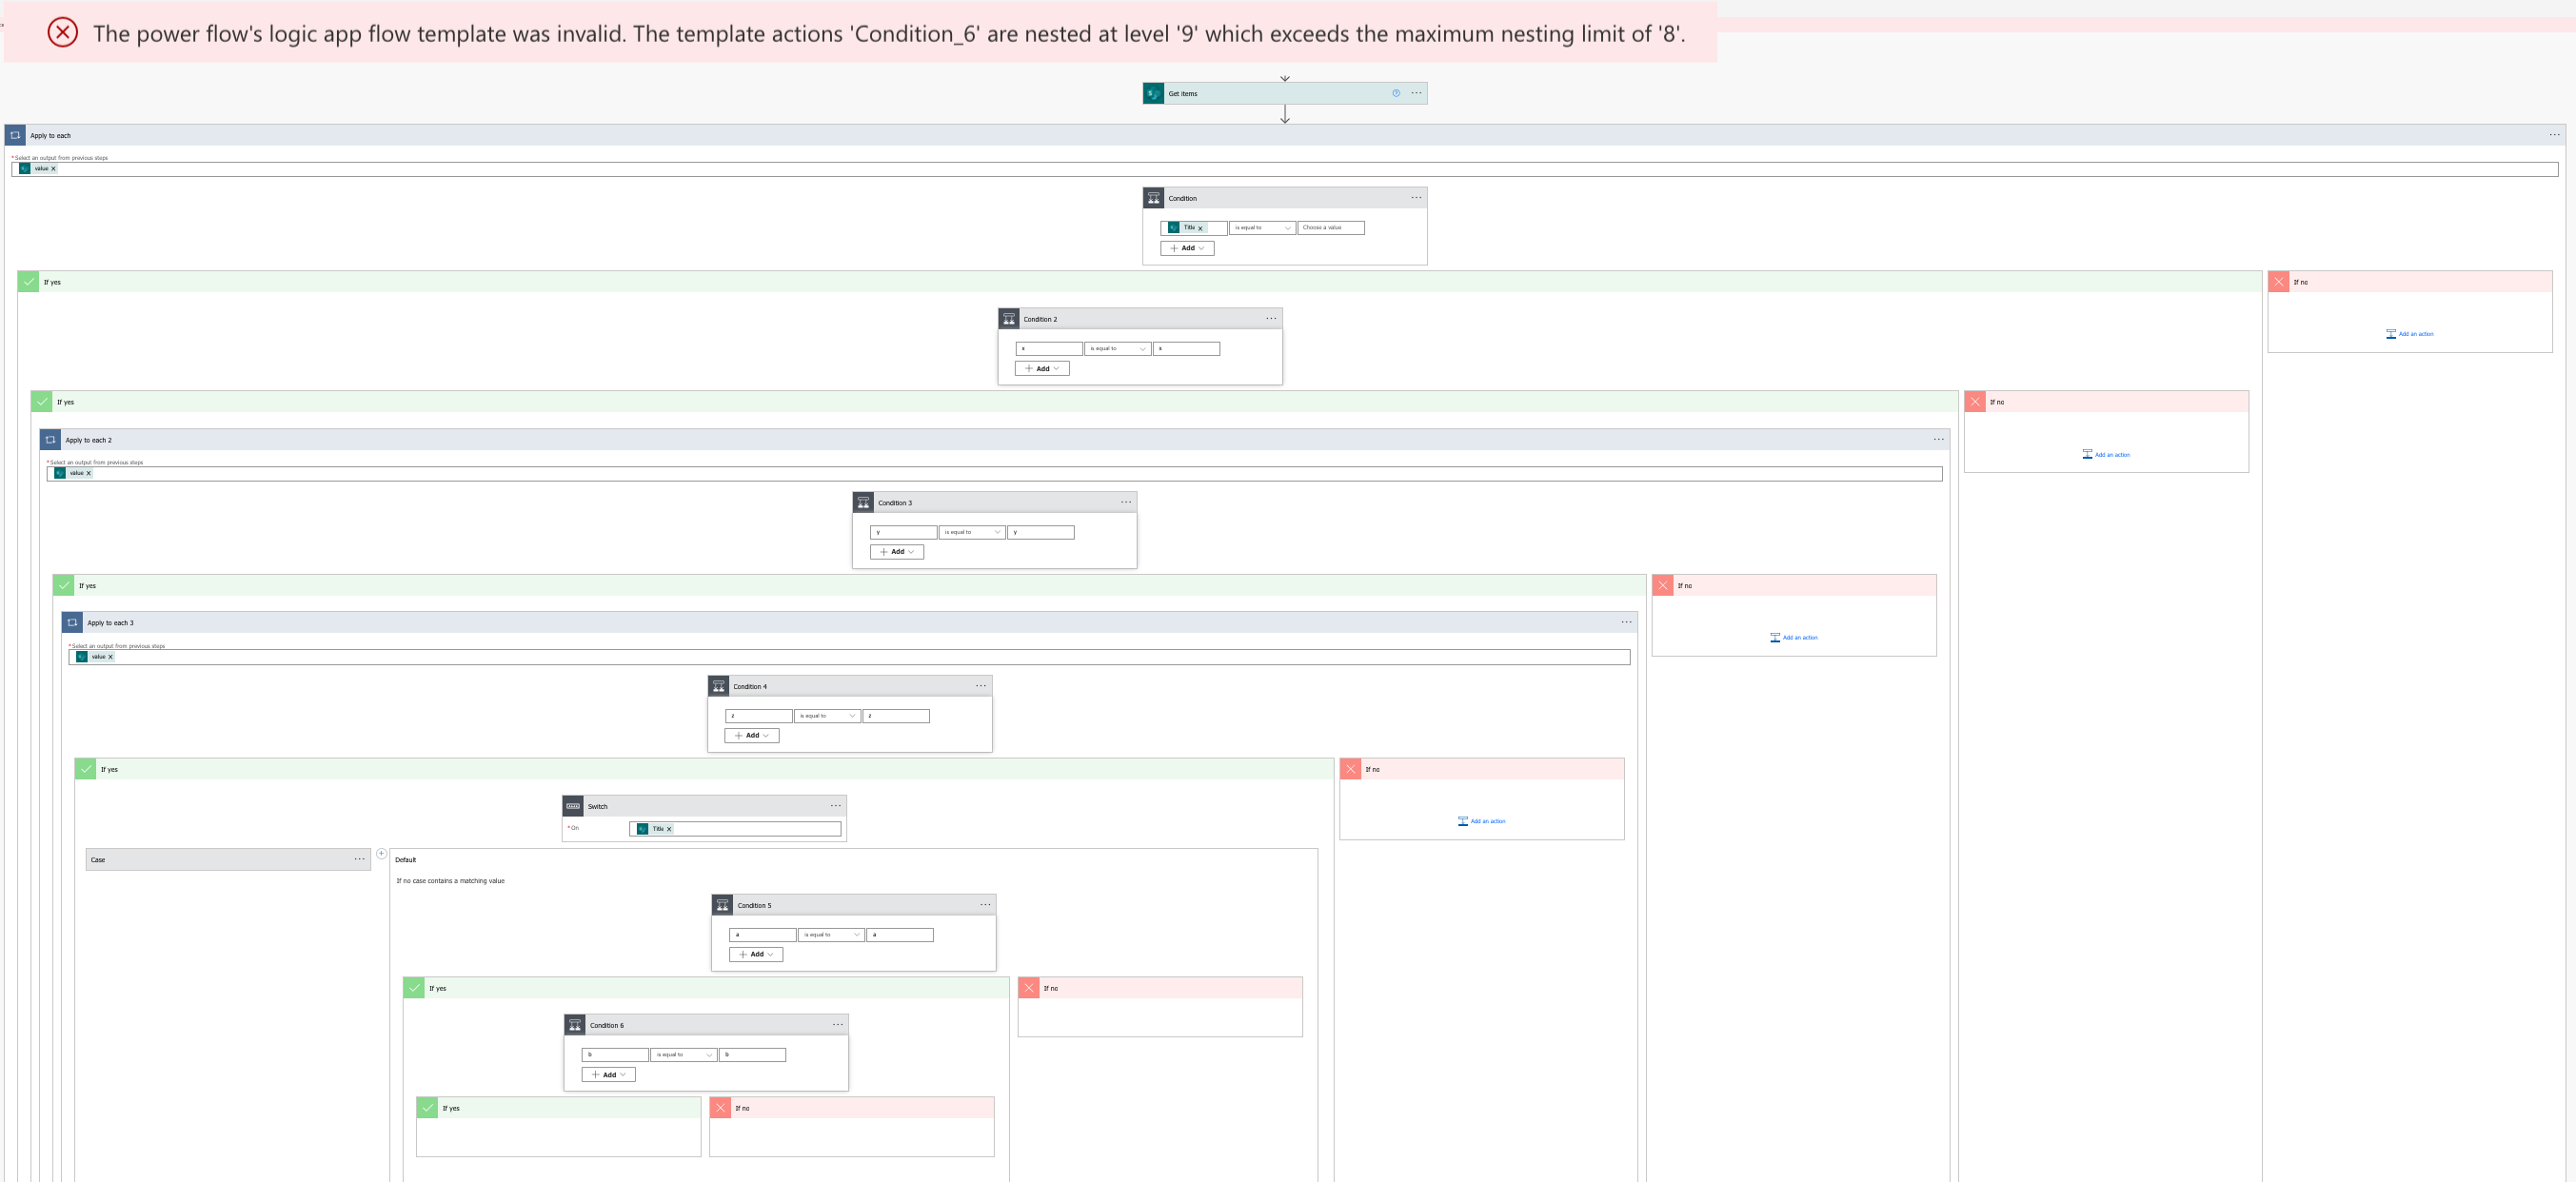The height and width of the screenshot is (1182, 2576).
Task: Open the Apply to each ellipsis menu
Action: [2554, 135]
